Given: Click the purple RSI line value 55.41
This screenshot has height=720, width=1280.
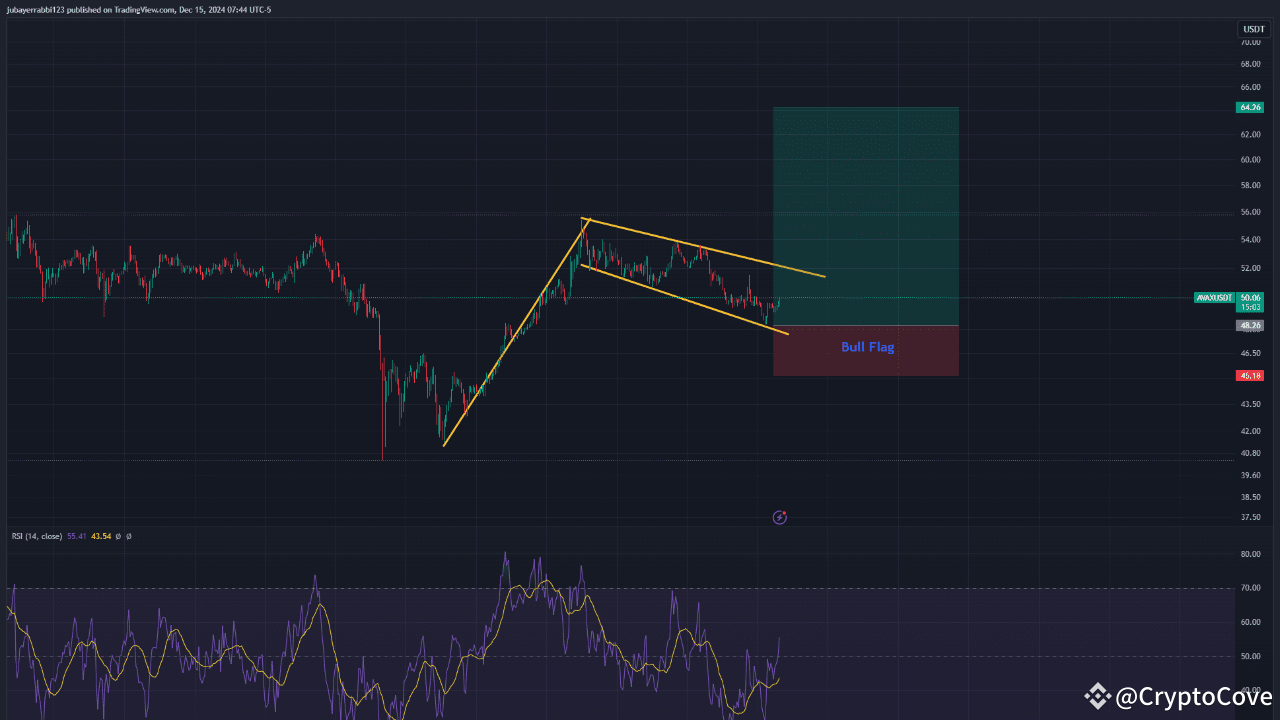Looking at the screenshot, I should pos(76,536).
